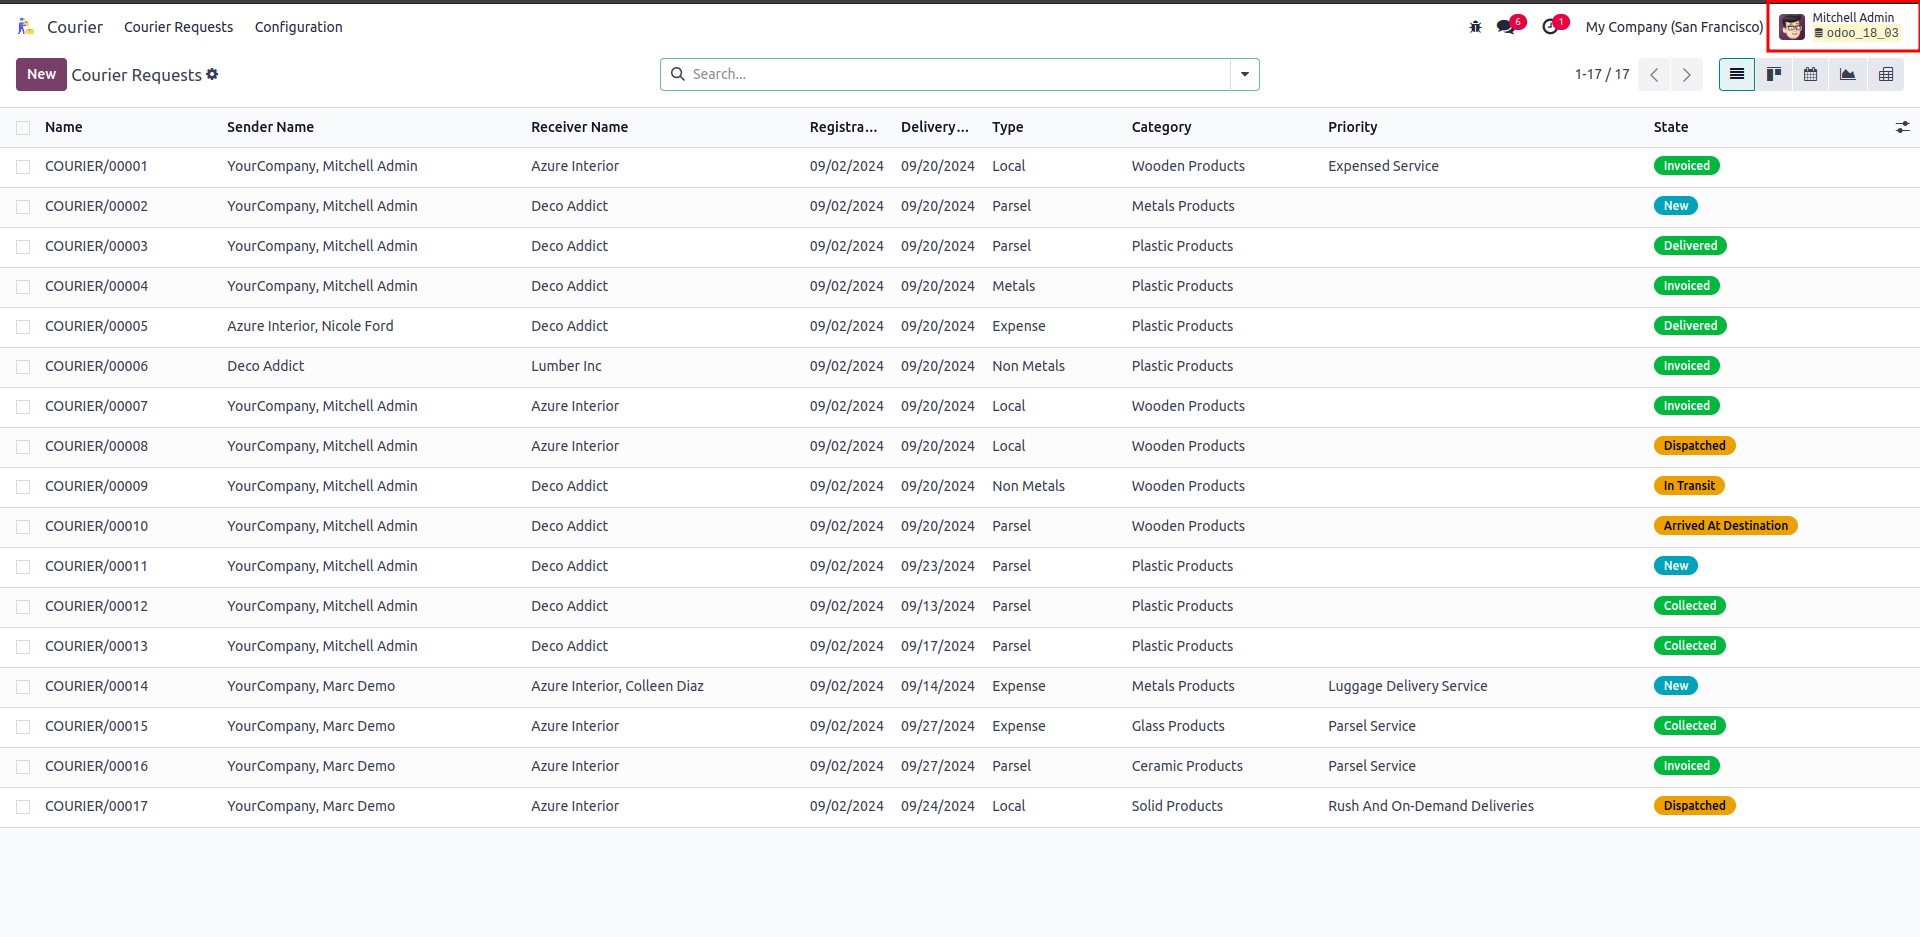Sort by State column header

pyautogui.click(x=1670, y=127)
